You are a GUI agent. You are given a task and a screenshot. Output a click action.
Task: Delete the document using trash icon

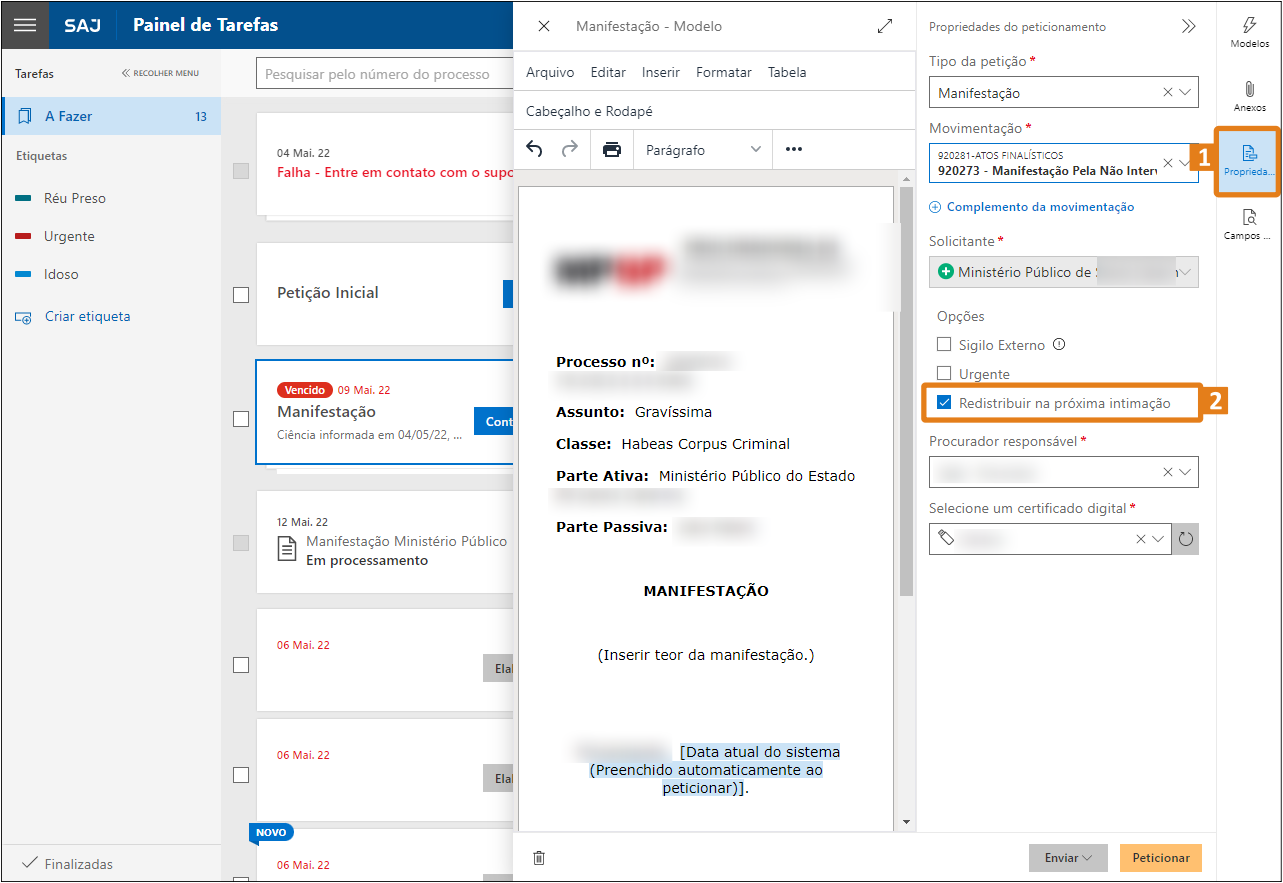pyautogui.click(x=539, y=858)
